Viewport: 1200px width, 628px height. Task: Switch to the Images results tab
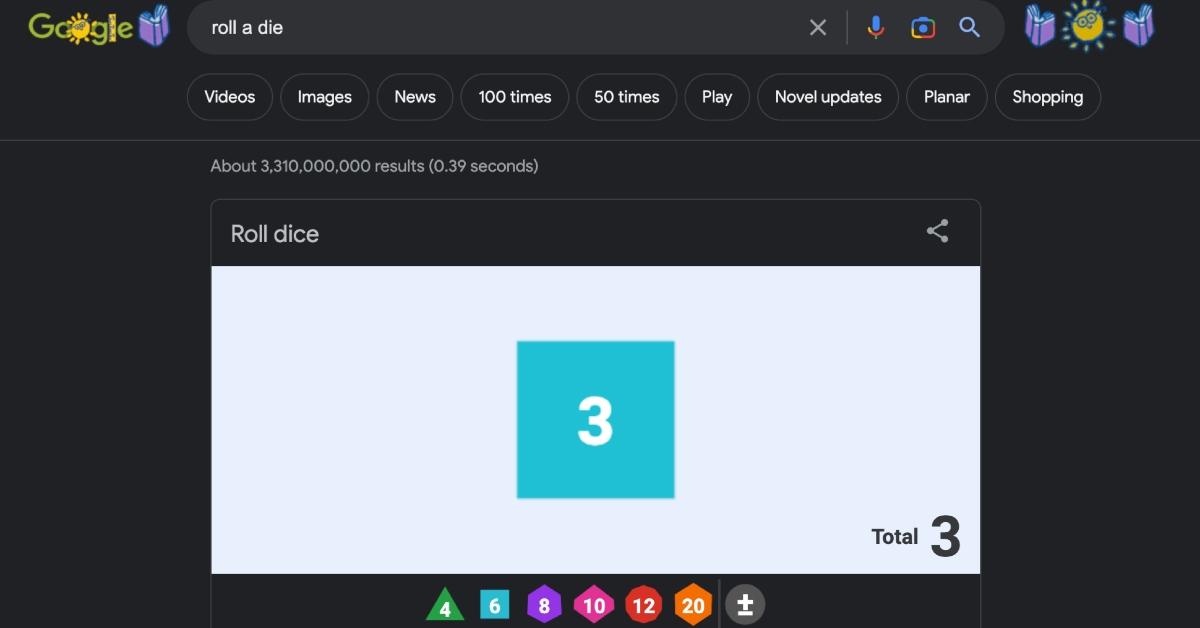[324, 97]
